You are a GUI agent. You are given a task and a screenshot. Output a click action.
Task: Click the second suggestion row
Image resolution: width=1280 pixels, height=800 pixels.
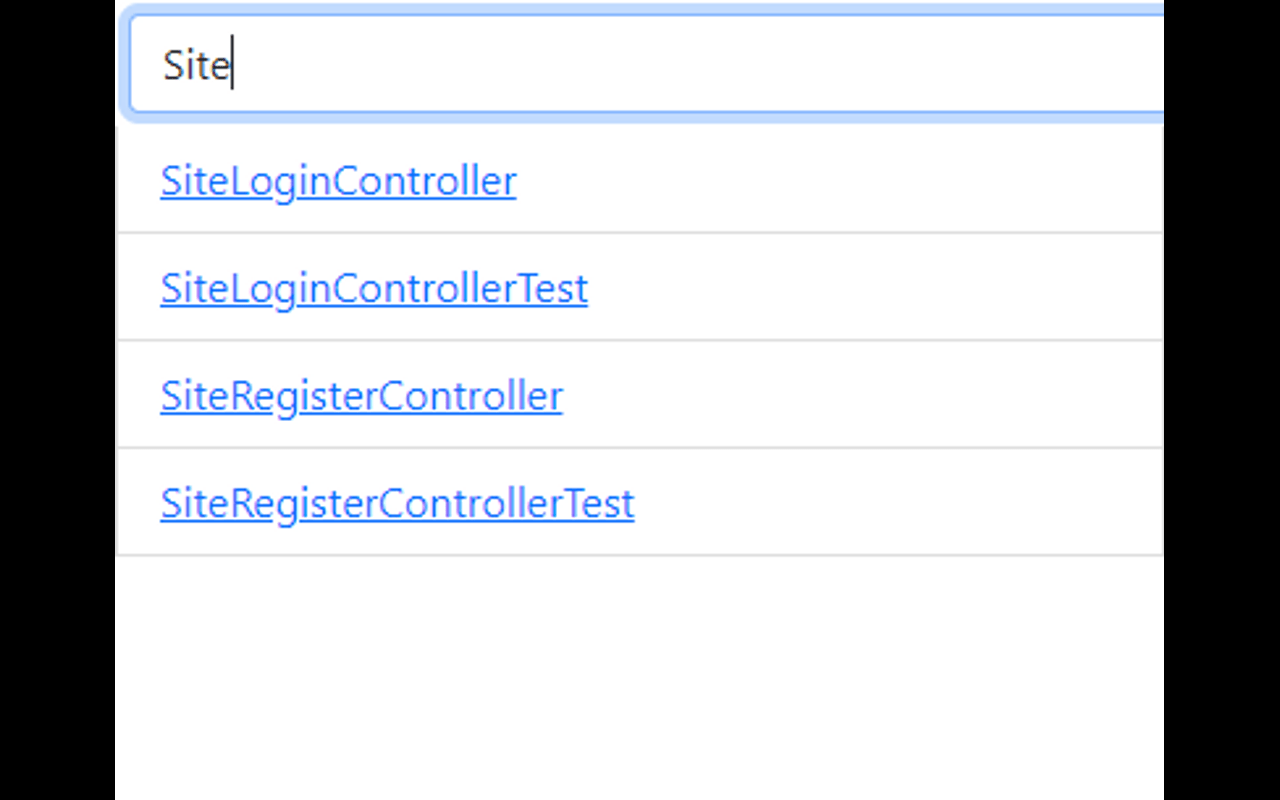[640, 288]
